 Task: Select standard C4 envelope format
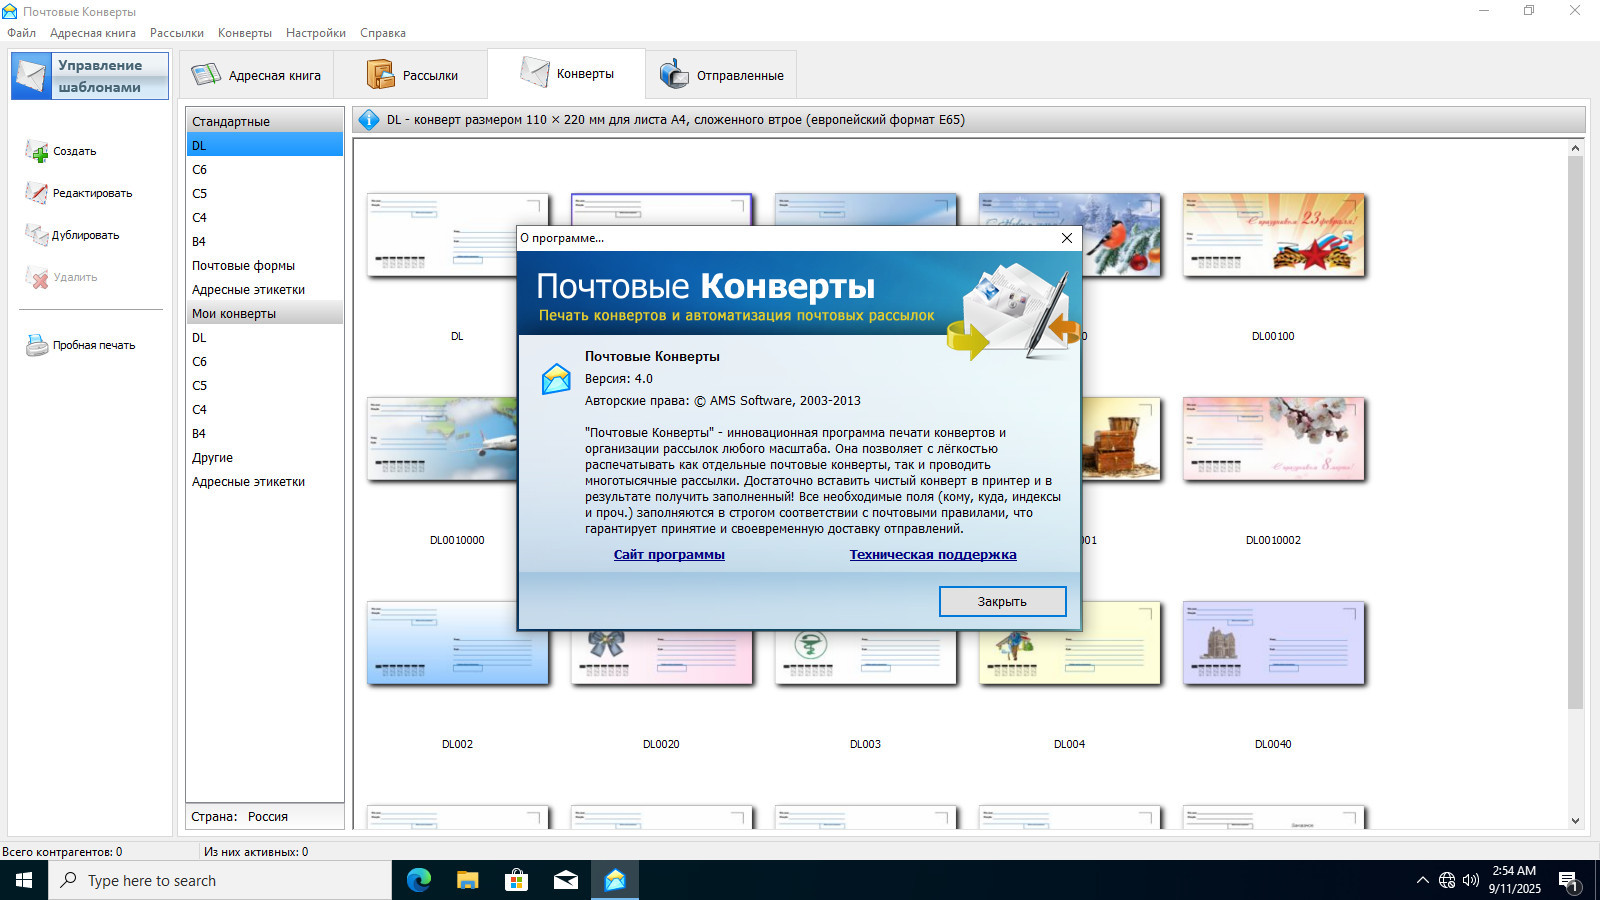click(x=265, y=217)
